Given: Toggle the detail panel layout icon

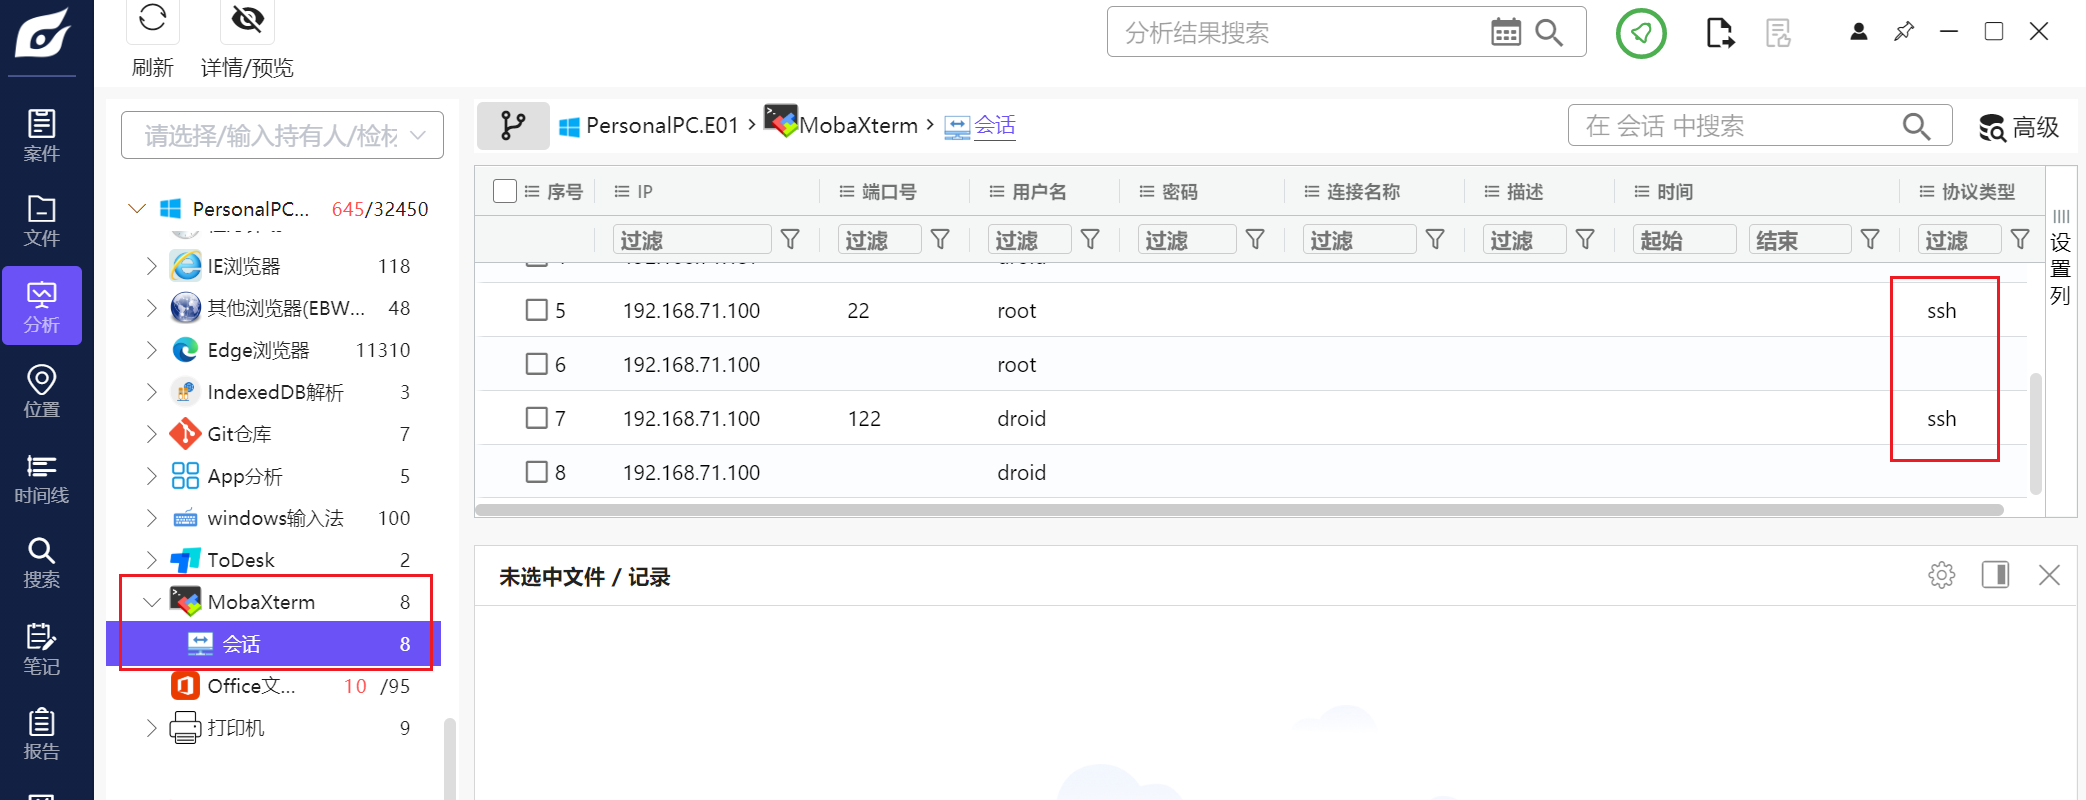Looking at the screenshot, I should click(x=1995, y=575).
